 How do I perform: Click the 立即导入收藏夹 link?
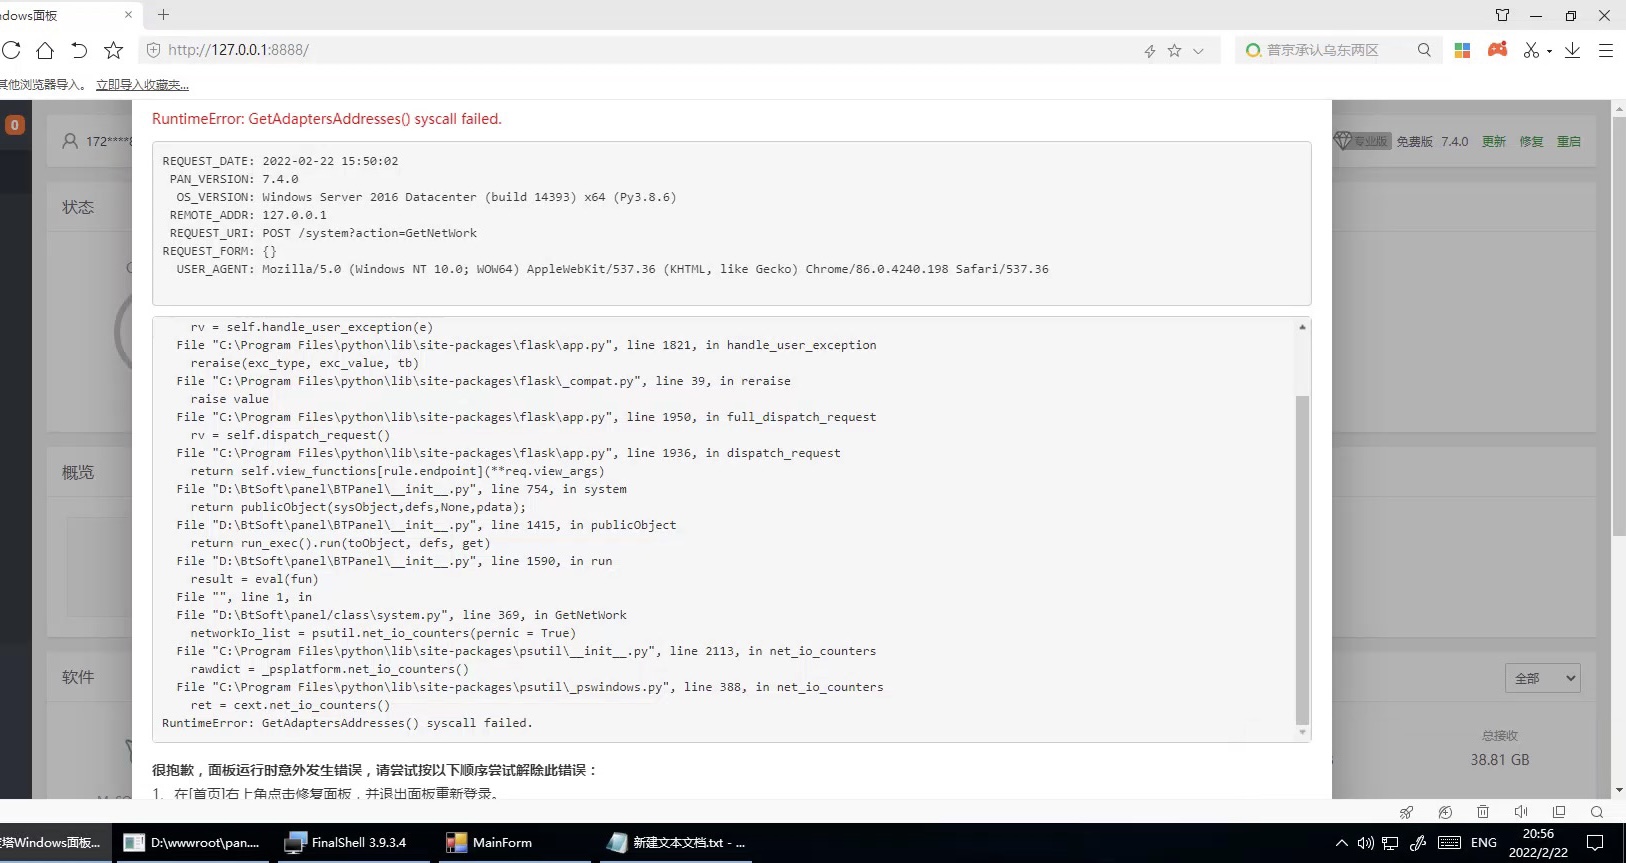142,85
